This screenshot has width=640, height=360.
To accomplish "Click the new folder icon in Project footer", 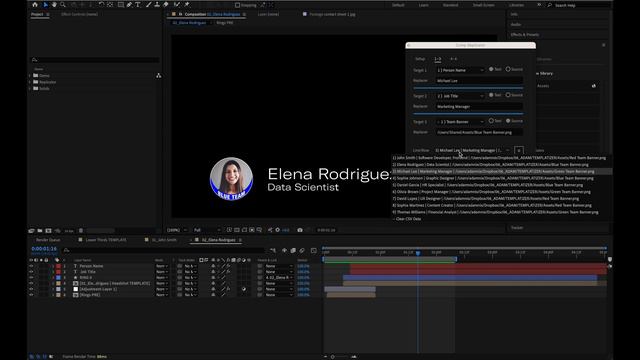I will pos(40,231).
